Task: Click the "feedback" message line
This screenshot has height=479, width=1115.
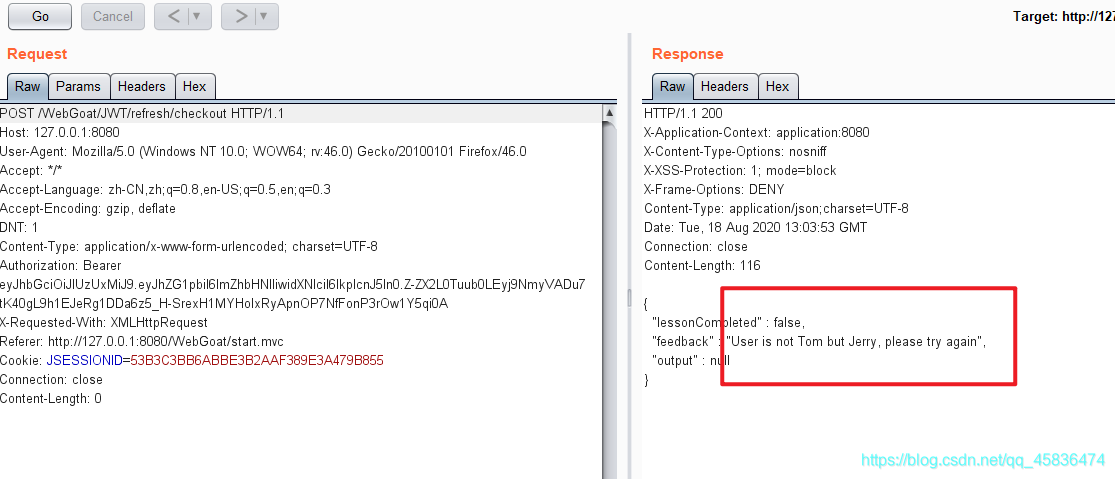Action: coord(819,342)
